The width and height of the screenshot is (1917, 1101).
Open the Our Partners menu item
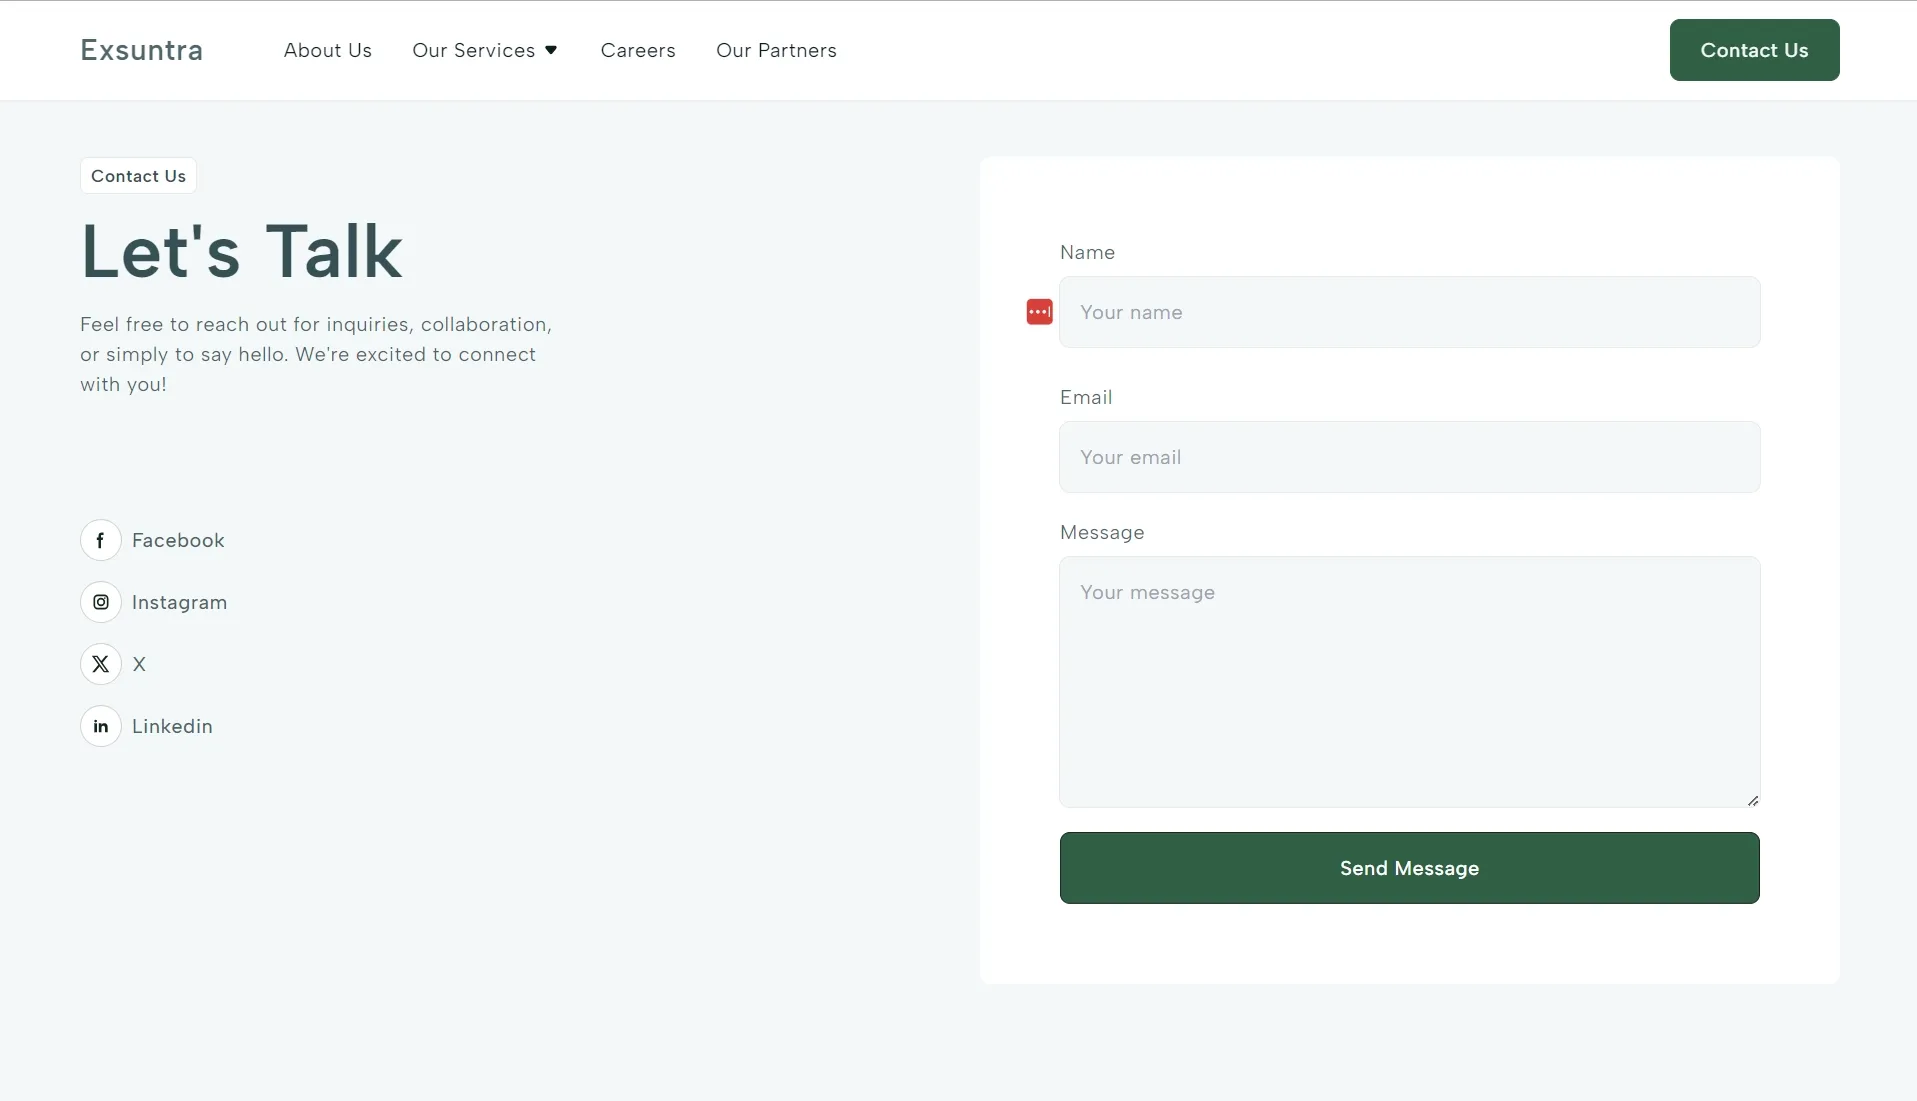tap(776, 50)
